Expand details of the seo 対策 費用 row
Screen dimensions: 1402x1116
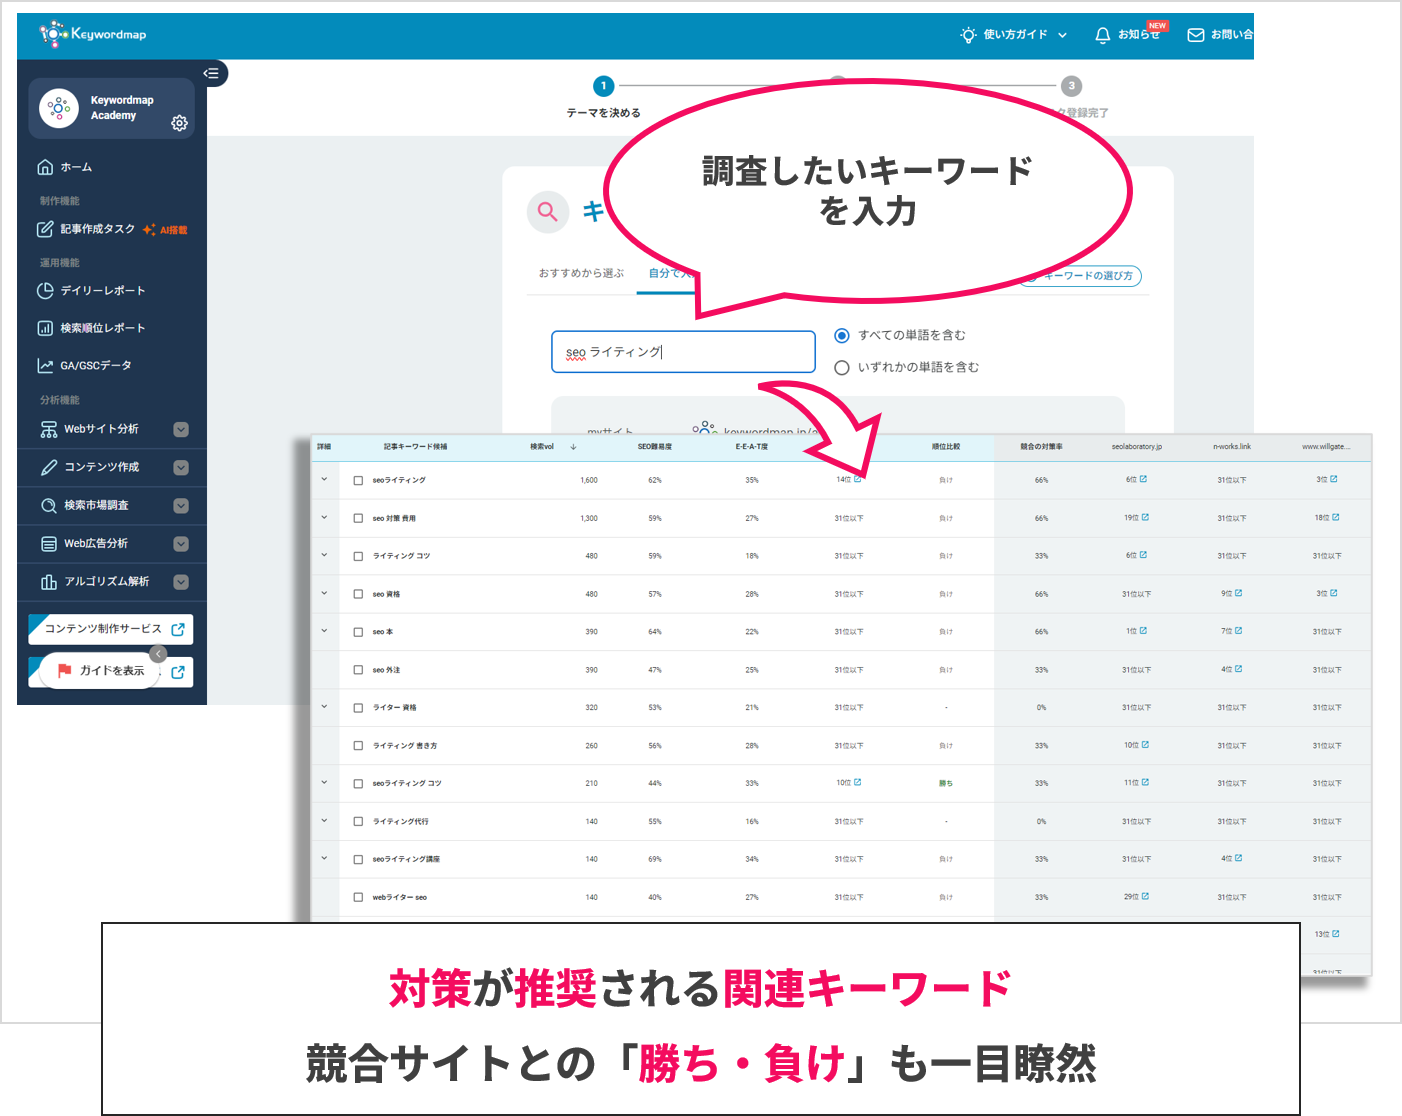tap(324, 517)
